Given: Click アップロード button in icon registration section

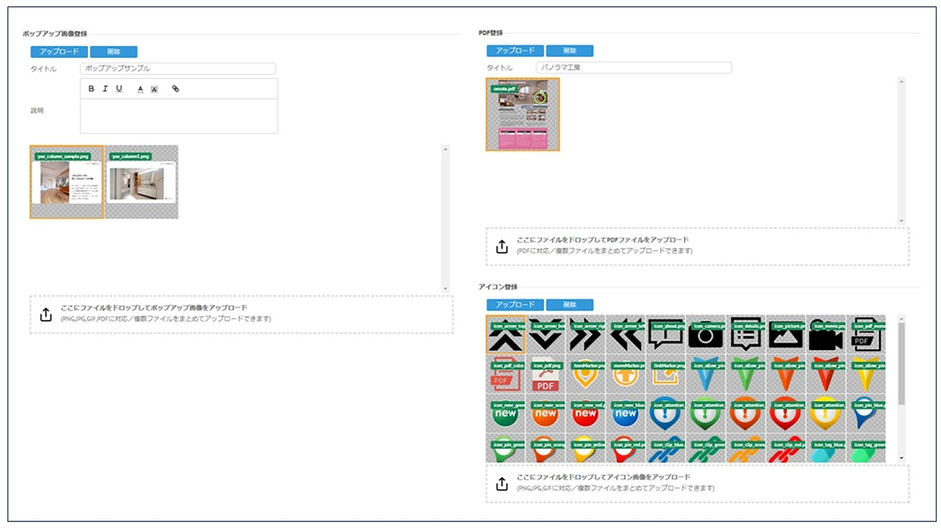Looking at the screenshot, I should tap(515, 304).
